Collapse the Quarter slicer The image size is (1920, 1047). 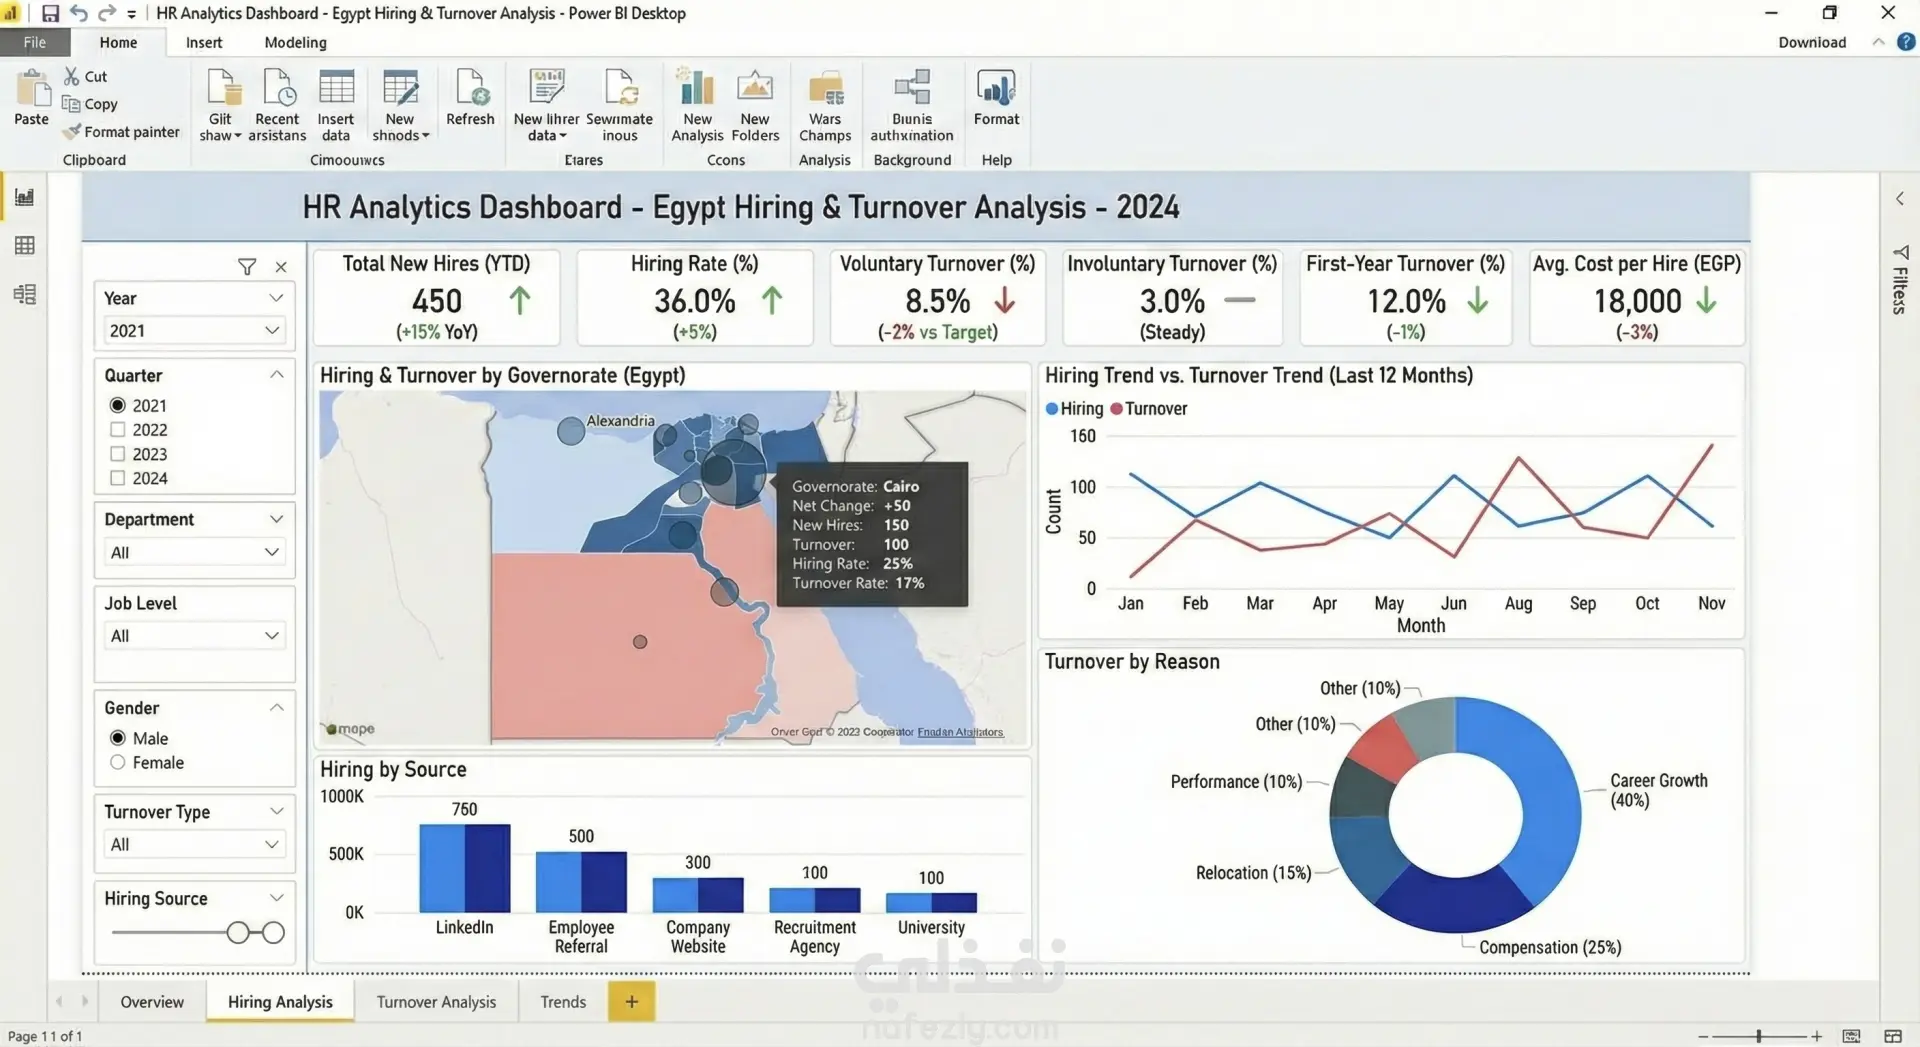[x=277, y=375]
